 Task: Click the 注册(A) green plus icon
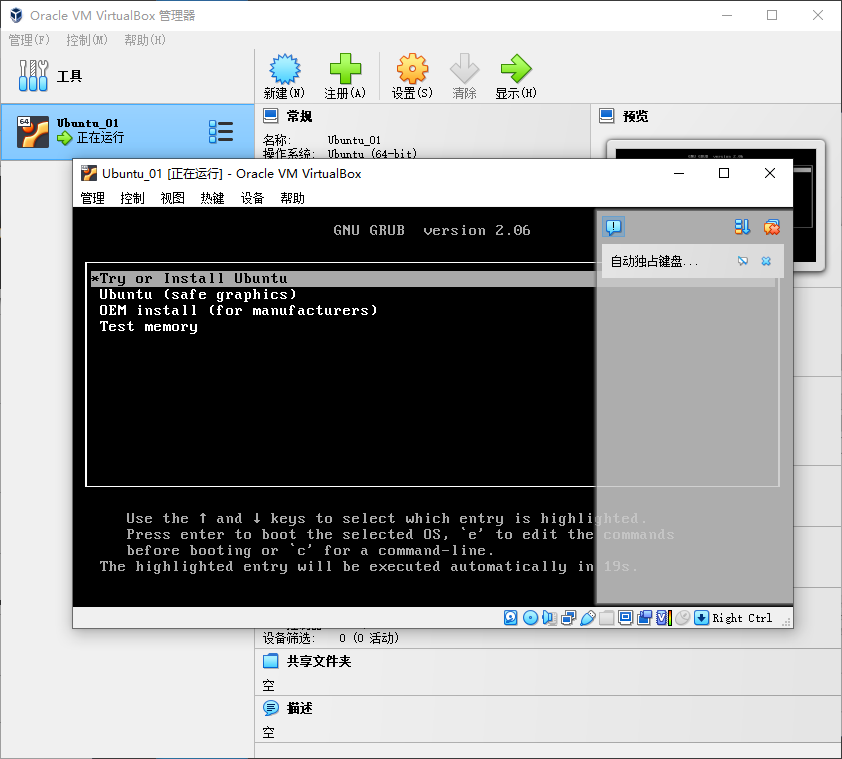pyautogui.click(x=345, y=69)
